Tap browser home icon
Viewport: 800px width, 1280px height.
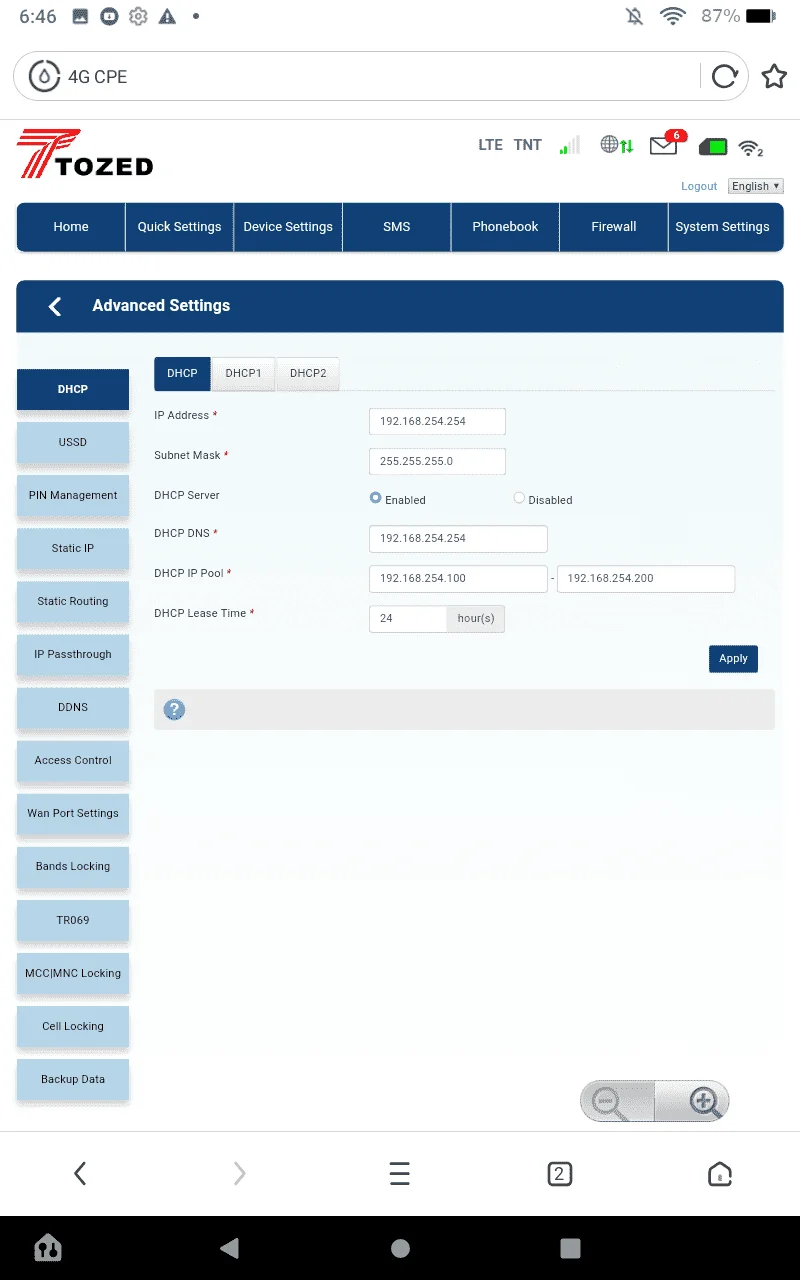click(x=720, y=1174)
